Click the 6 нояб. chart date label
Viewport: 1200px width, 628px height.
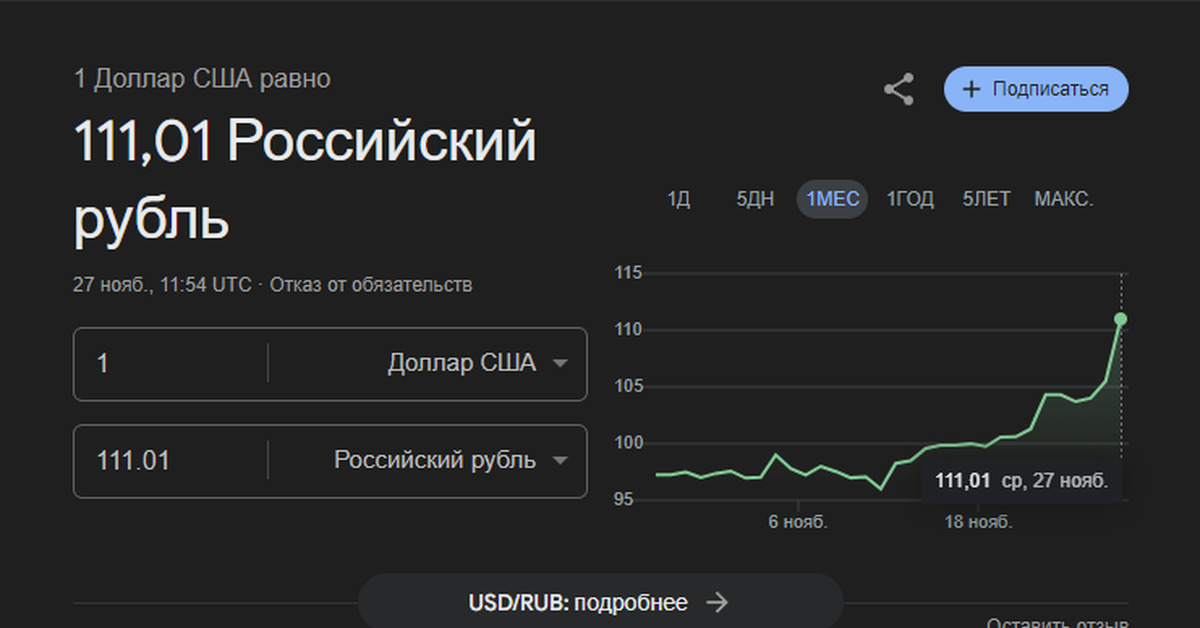(798, 522)
